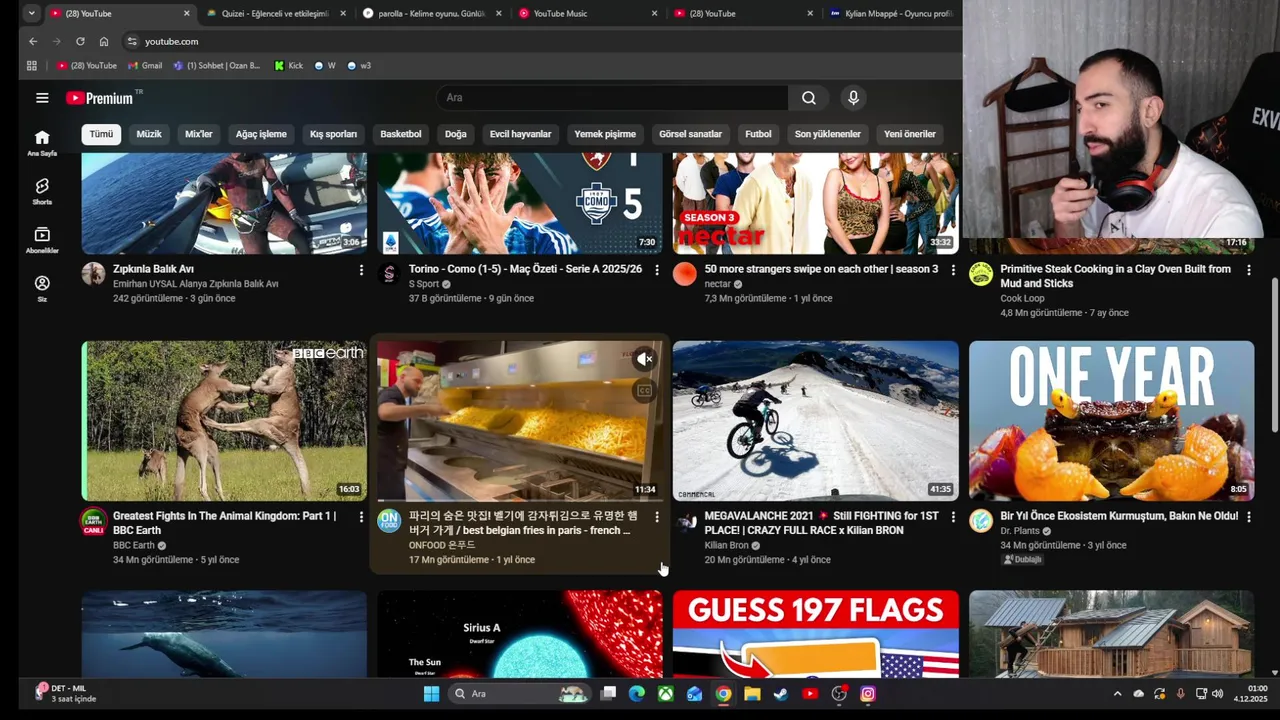Open the w3 bookmark

click(359, 66)
